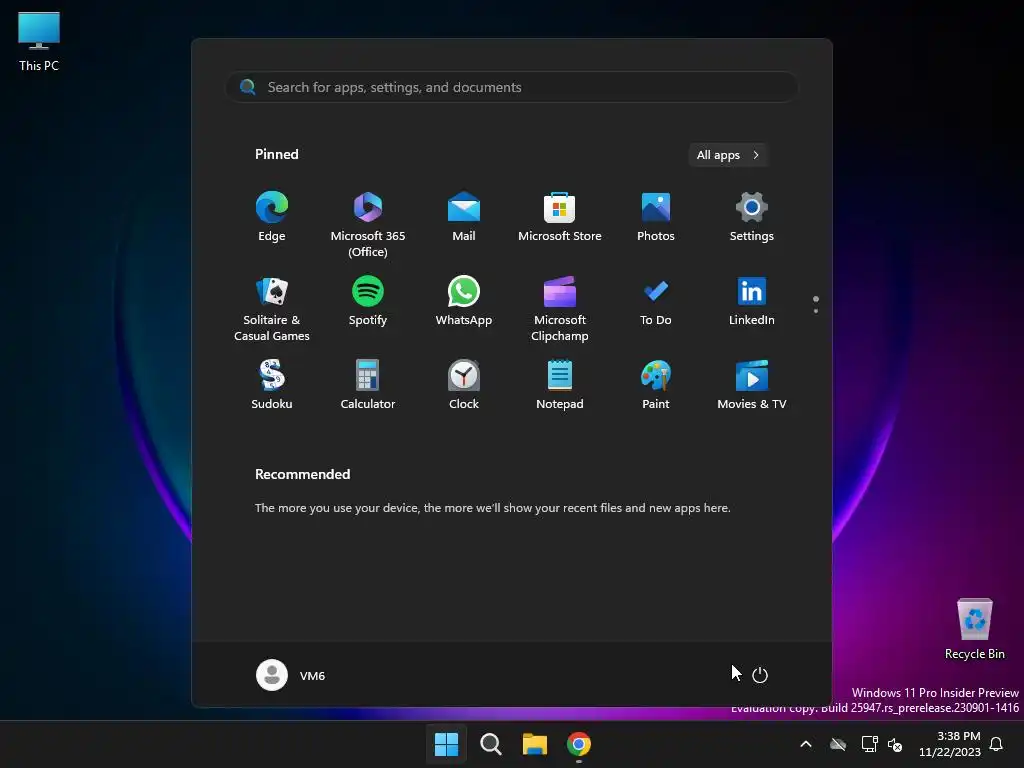Open Movies & TV
The width and height of the screenshot is (1024, 768).
click(x=752, y=385)
